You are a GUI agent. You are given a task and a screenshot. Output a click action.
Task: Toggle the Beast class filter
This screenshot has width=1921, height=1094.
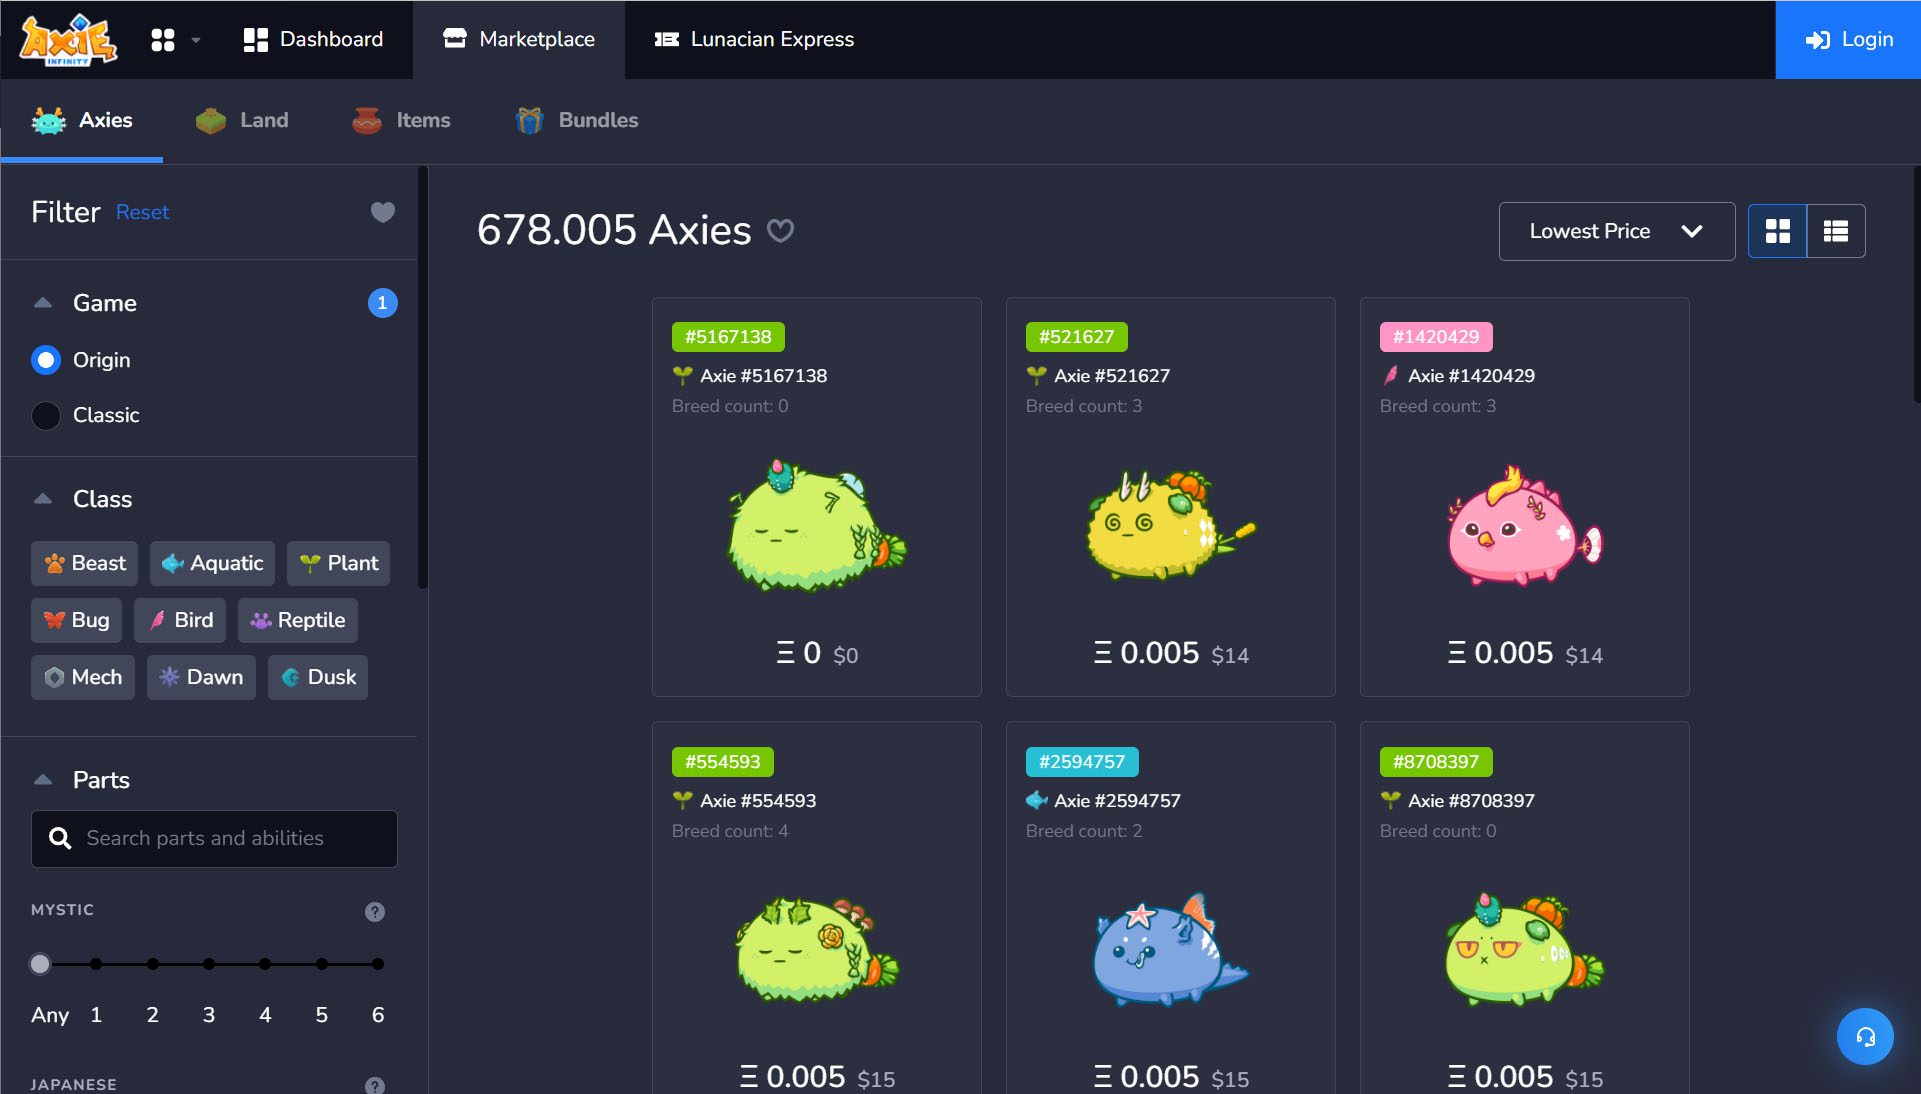click(84, 563)
